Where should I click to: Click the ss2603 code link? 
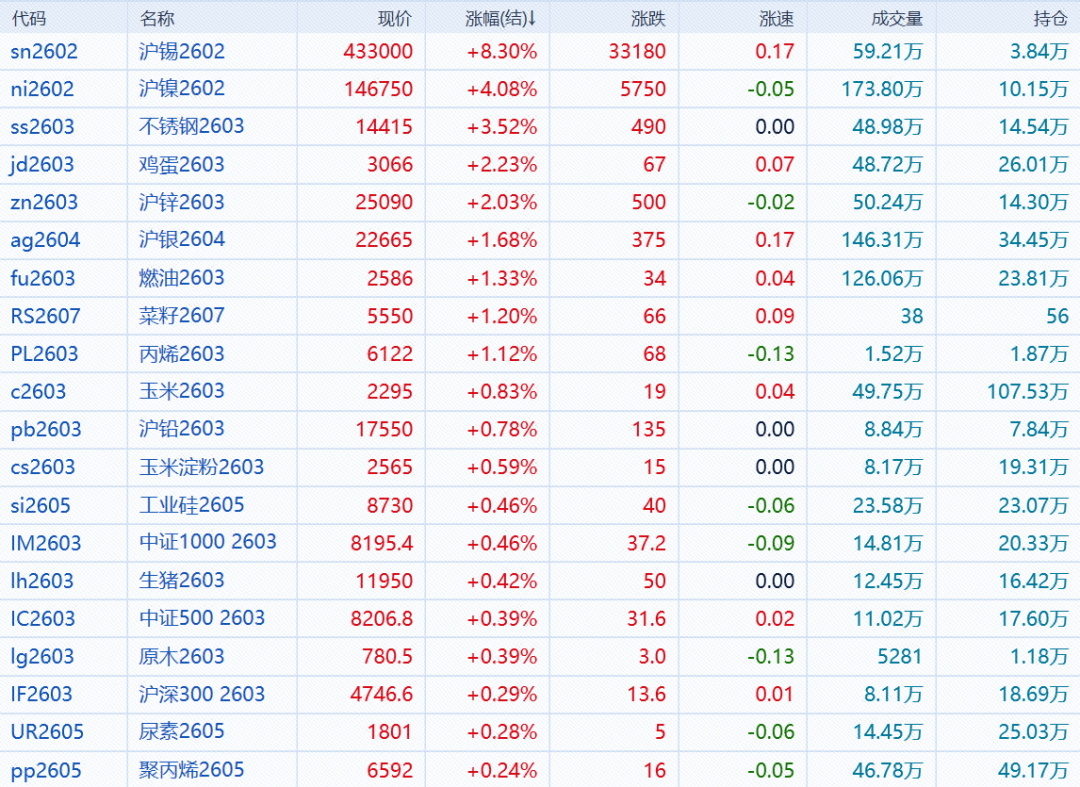coord(42,127)
